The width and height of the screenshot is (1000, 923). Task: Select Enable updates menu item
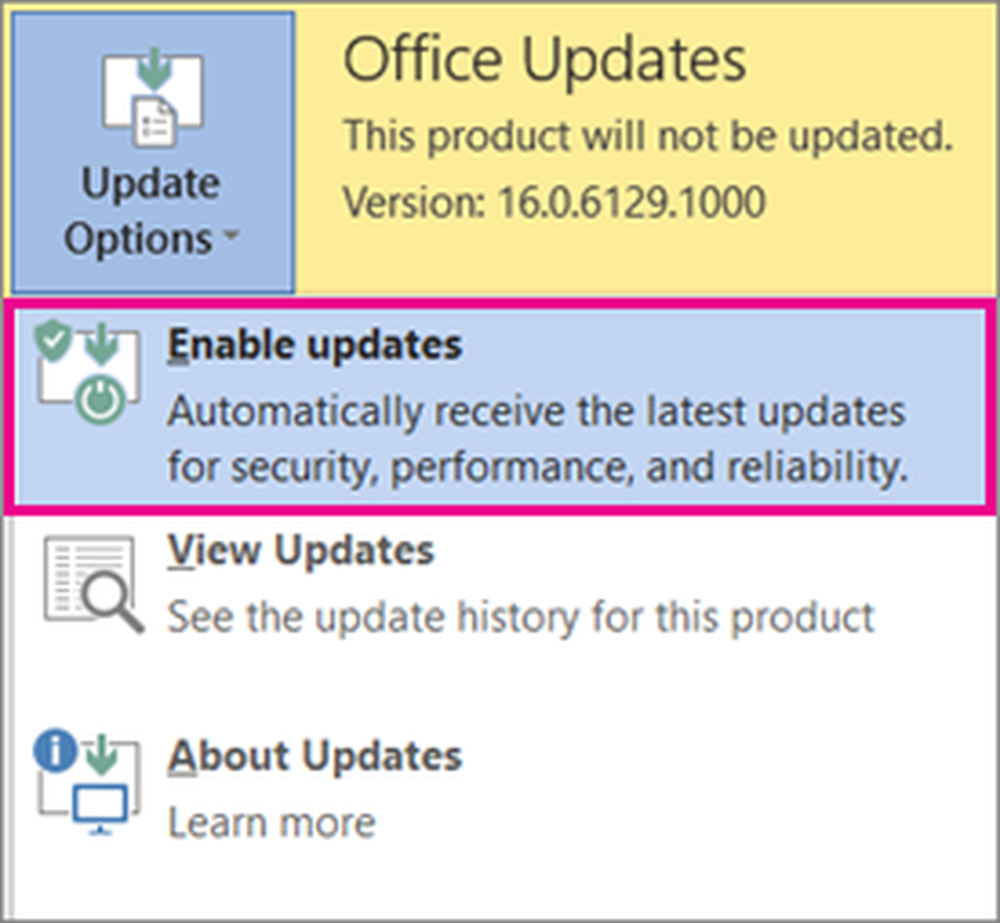pos(499,407)
